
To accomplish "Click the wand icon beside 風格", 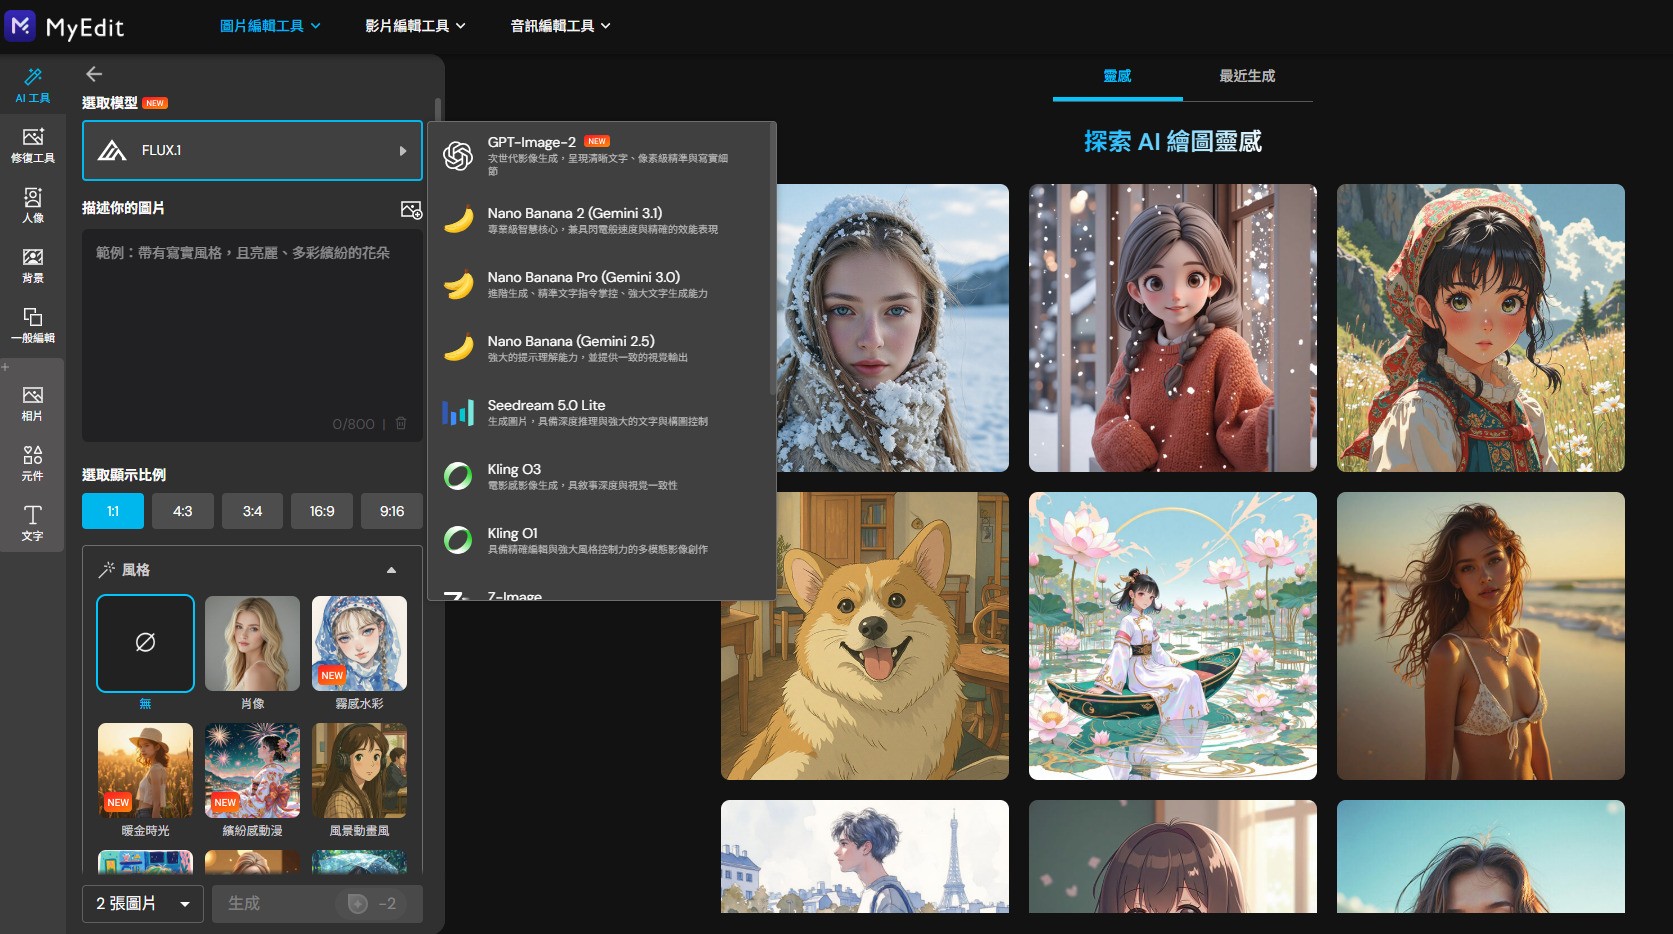I will coord(106,569).
